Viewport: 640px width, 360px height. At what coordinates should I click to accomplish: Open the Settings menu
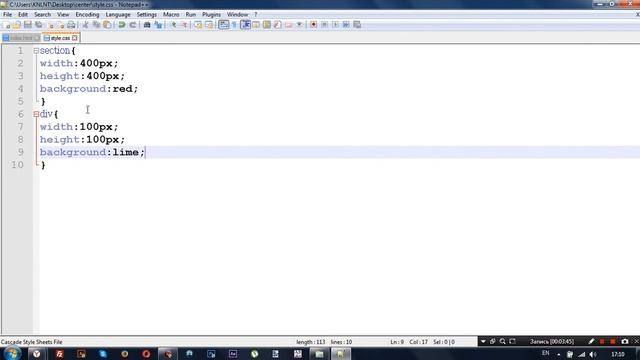click(147, 15)
